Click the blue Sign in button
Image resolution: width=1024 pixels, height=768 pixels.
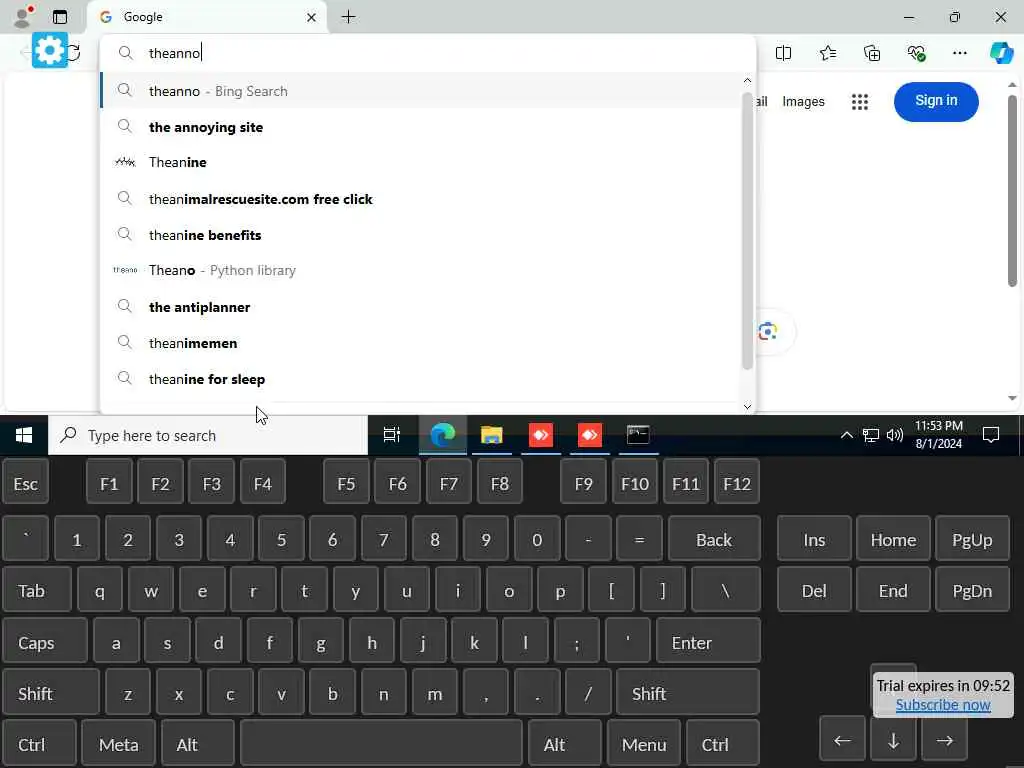click(936, 101)
